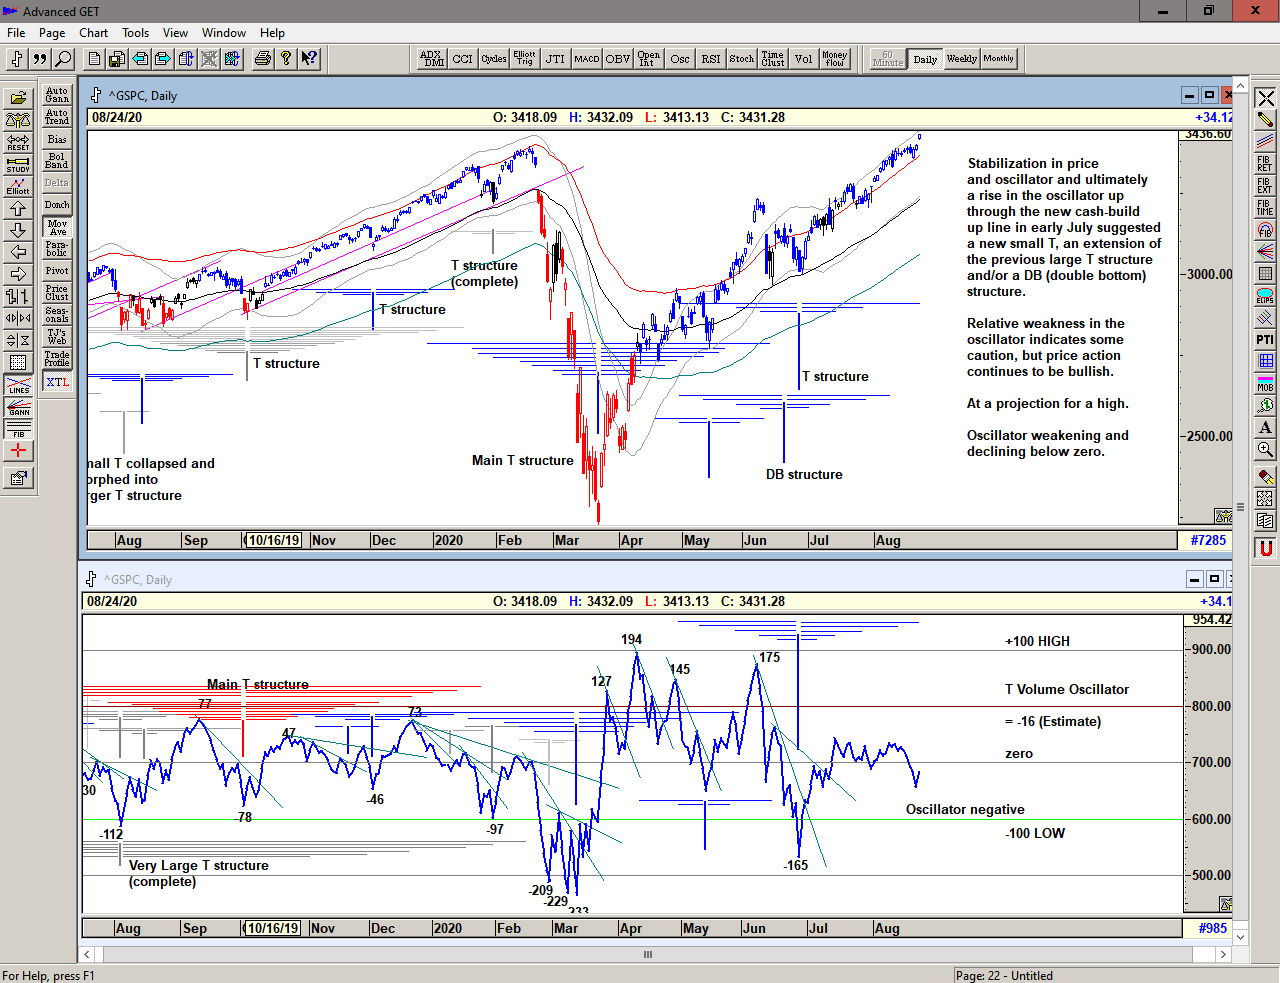The width and height of the screenshot is (1280, 983).
Task: Click the vertical scrollbar down arrow
Action: coord(1241,937)
